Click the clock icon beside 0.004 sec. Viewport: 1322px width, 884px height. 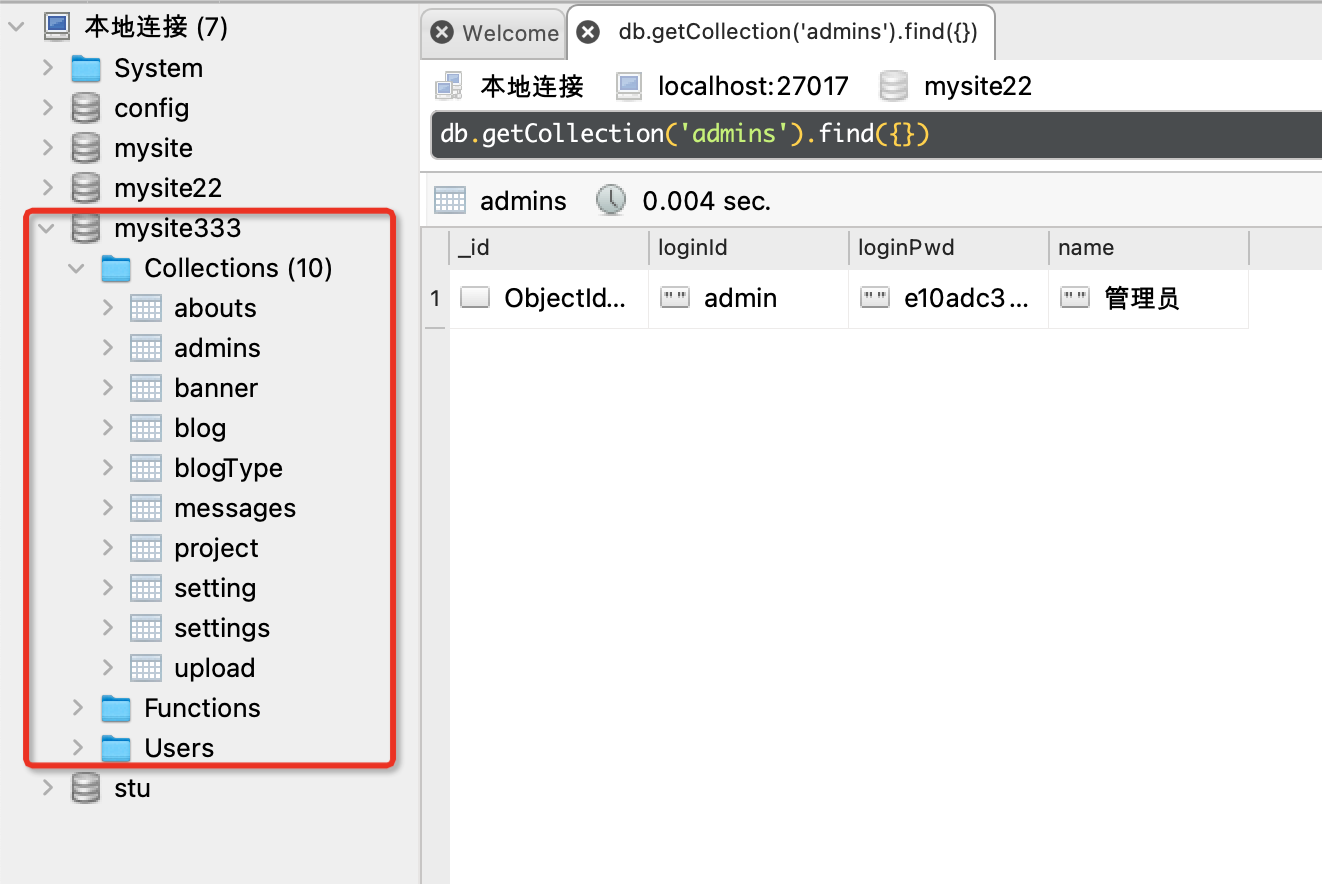point(610,200)
